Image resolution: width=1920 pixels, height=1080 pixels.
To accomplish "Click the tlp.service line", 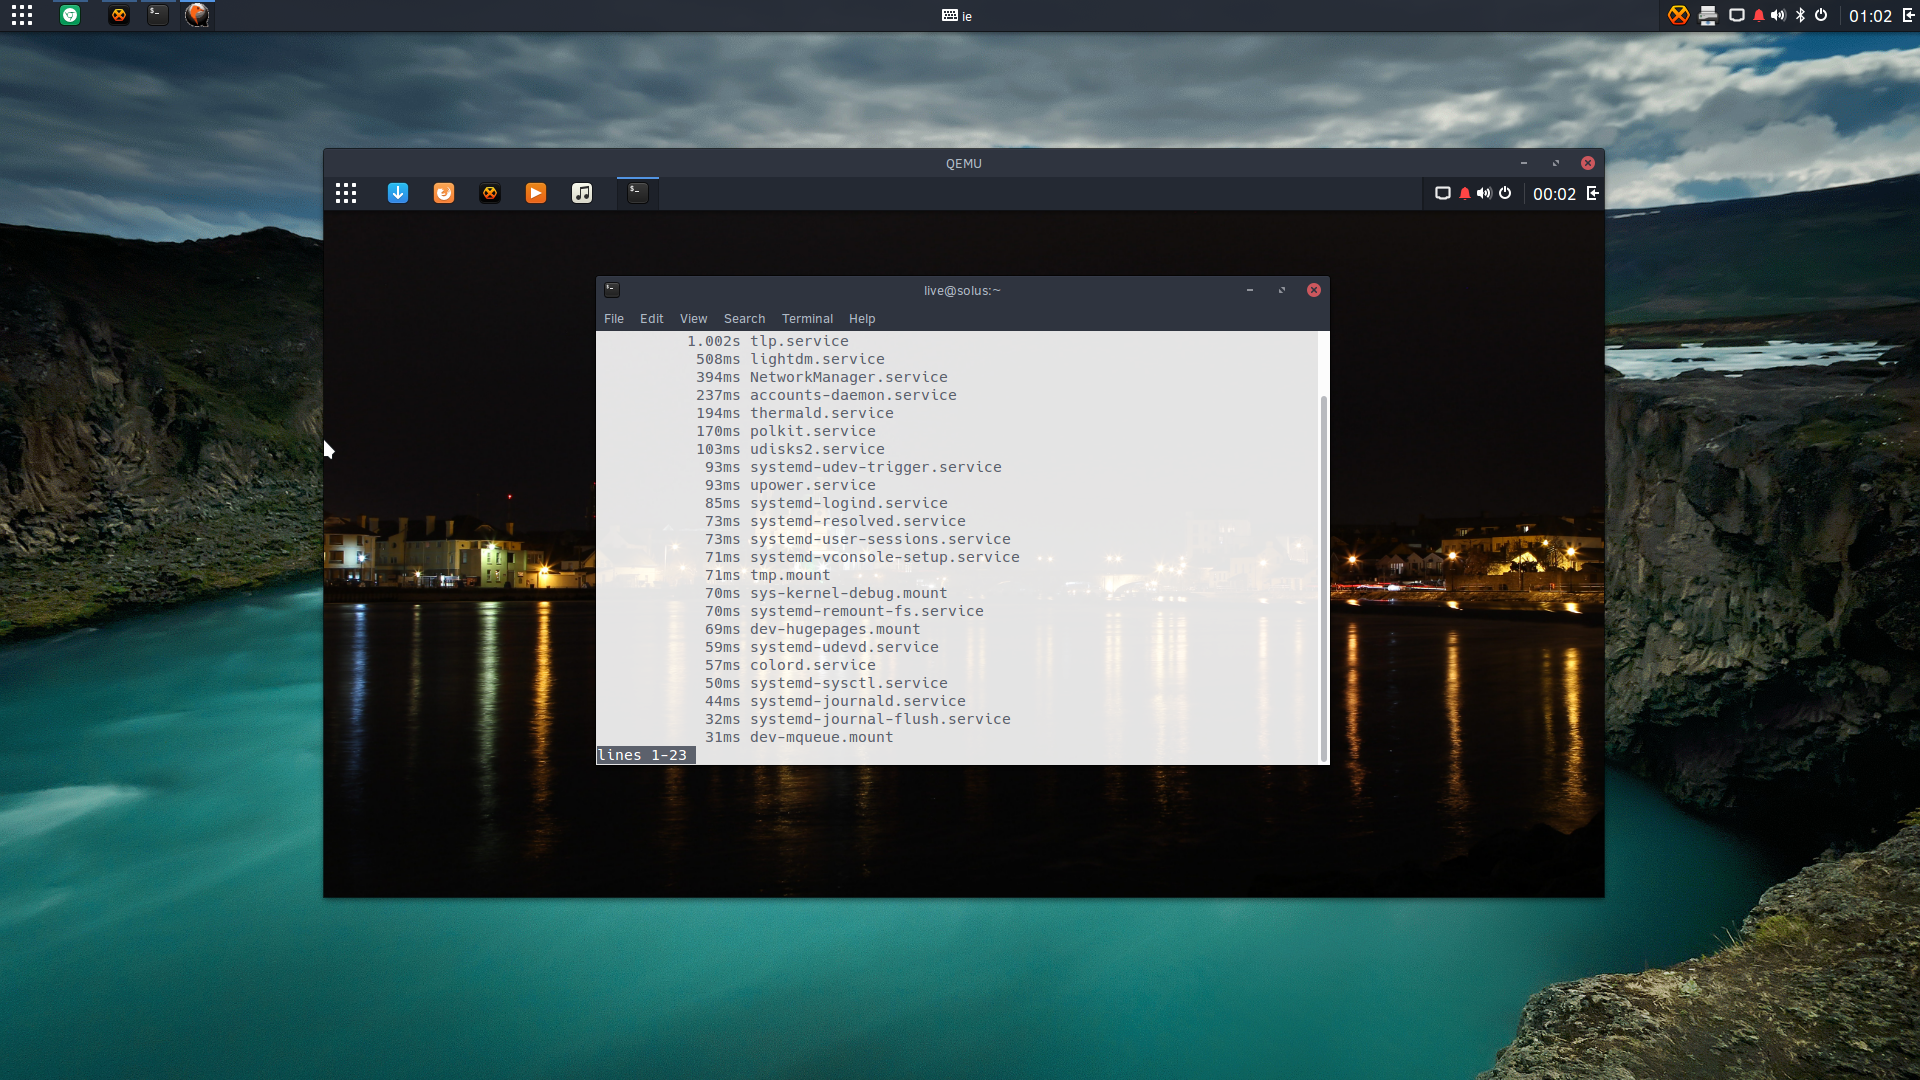I will coord(767,341).
